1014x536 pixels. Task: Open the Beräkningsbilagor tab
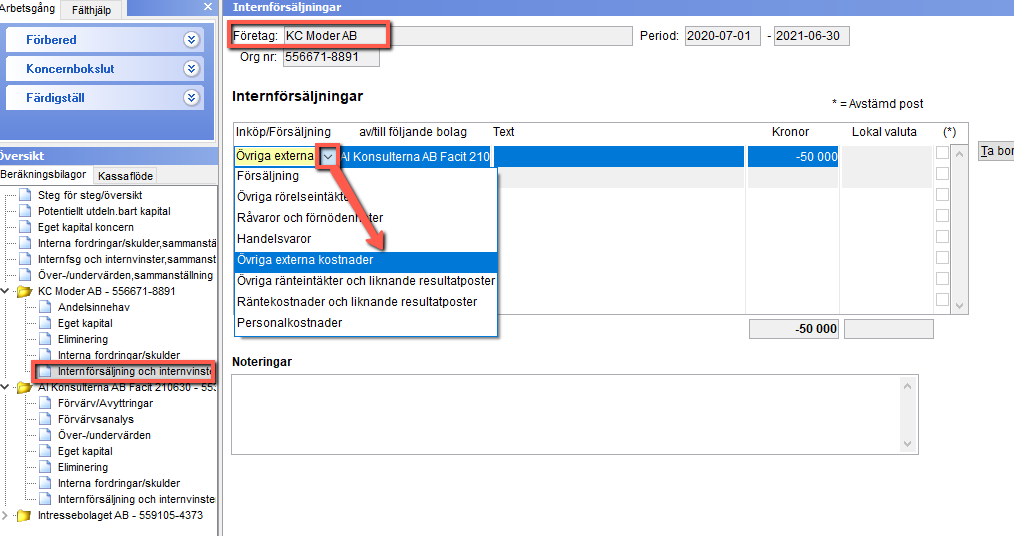pyautogui.click(x=43, y=175)
